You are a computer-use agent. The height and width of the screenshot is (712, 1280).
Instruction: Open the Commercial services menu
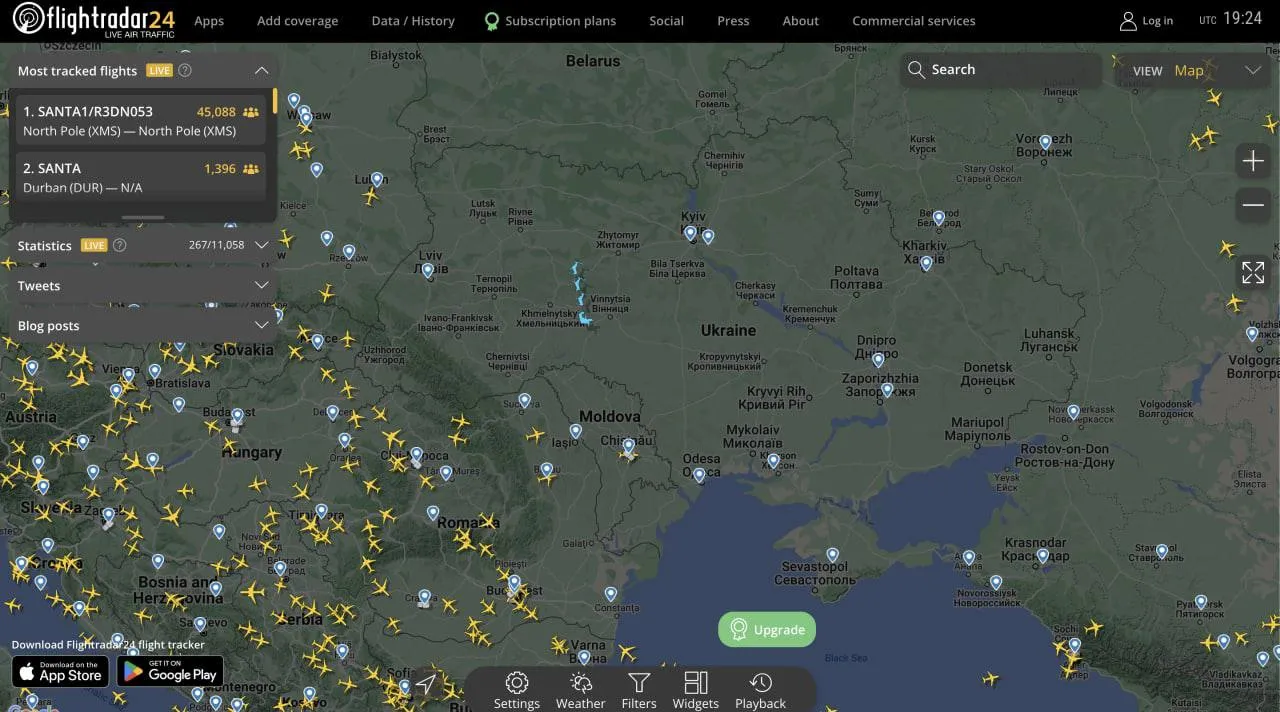(913, 21)
